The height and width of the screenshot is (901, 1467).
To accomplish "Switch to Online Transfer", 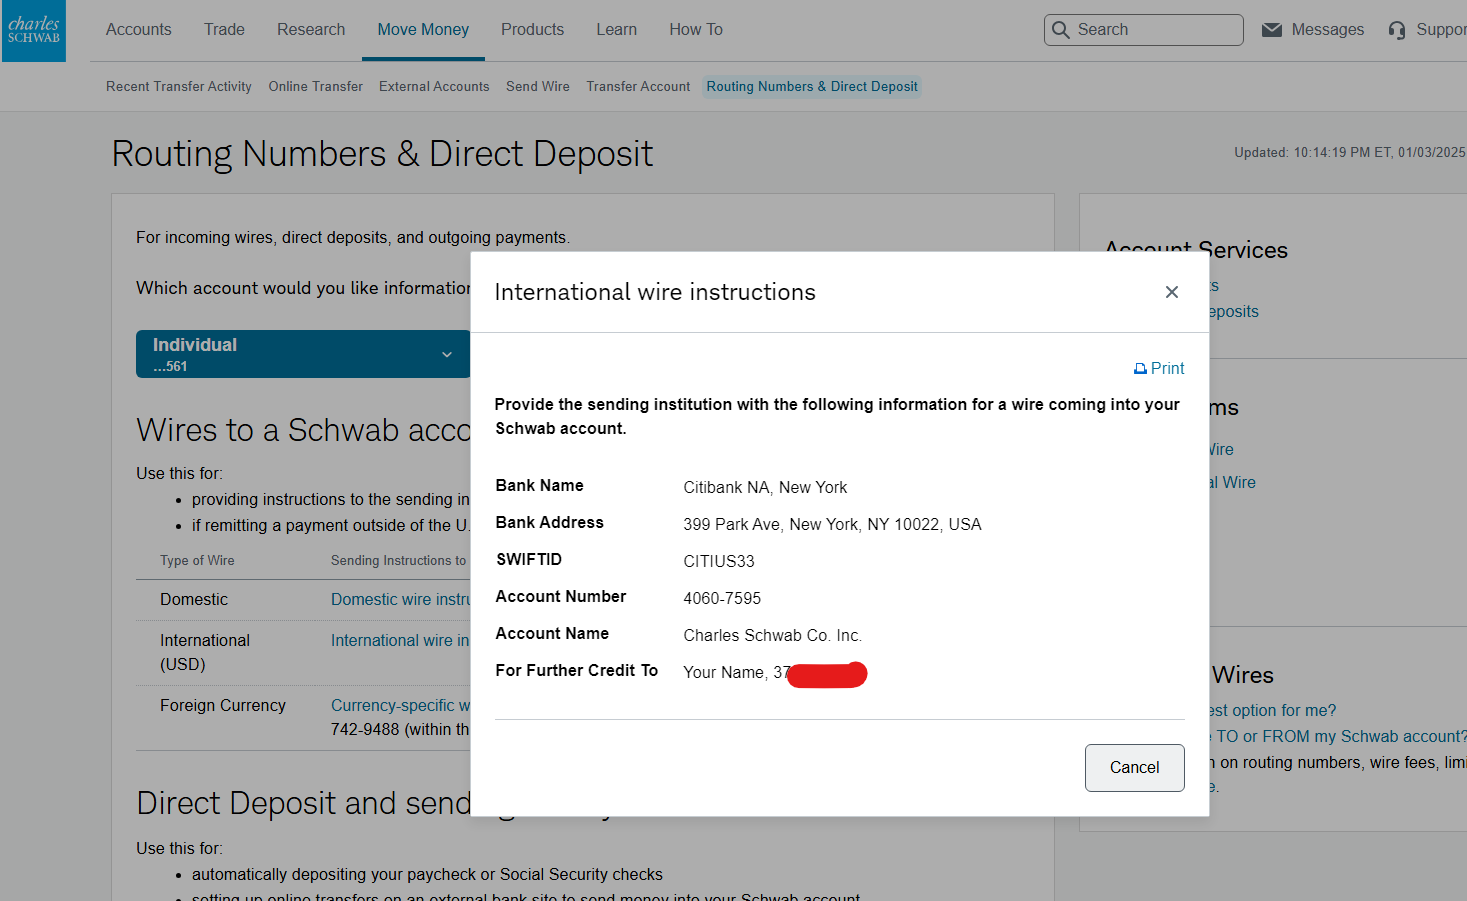I will (x=316, y=87).
